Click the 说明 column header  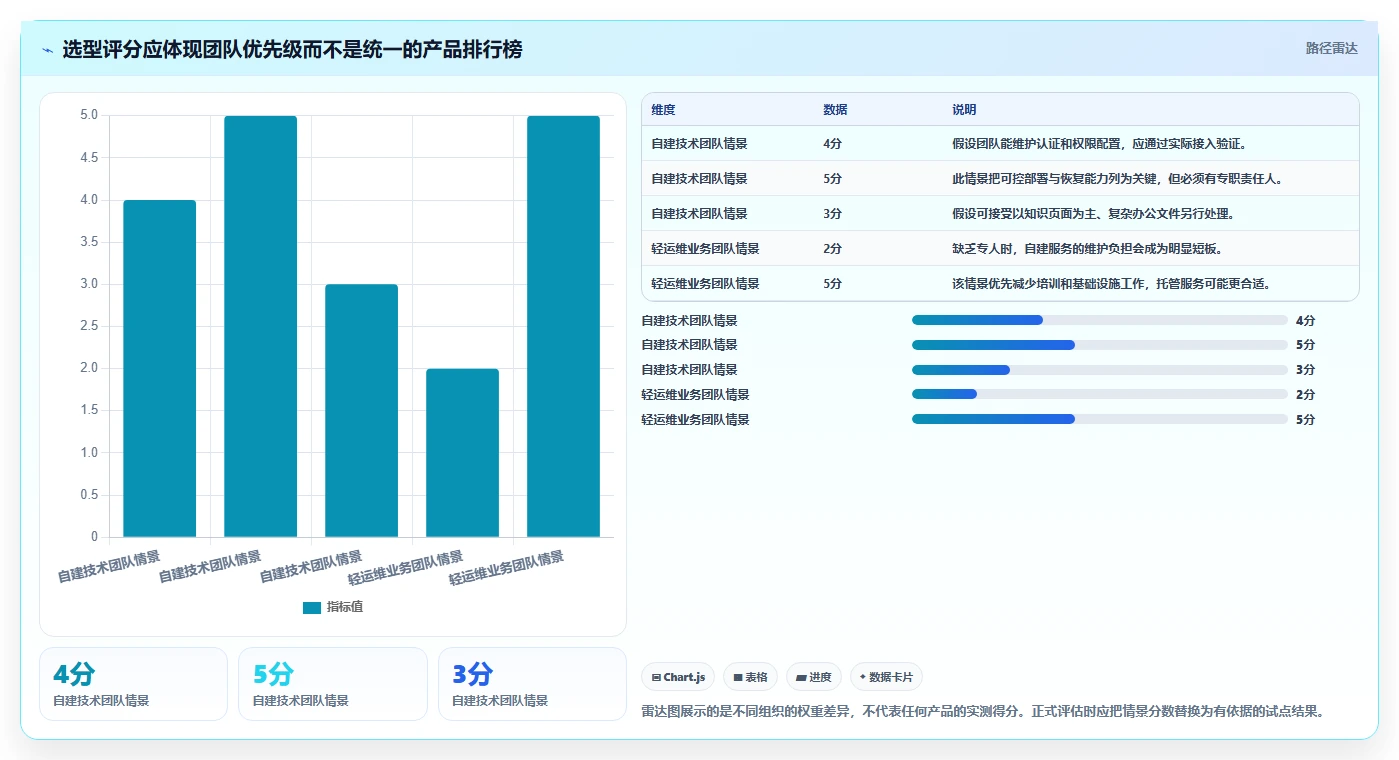(x=964, y=110)
